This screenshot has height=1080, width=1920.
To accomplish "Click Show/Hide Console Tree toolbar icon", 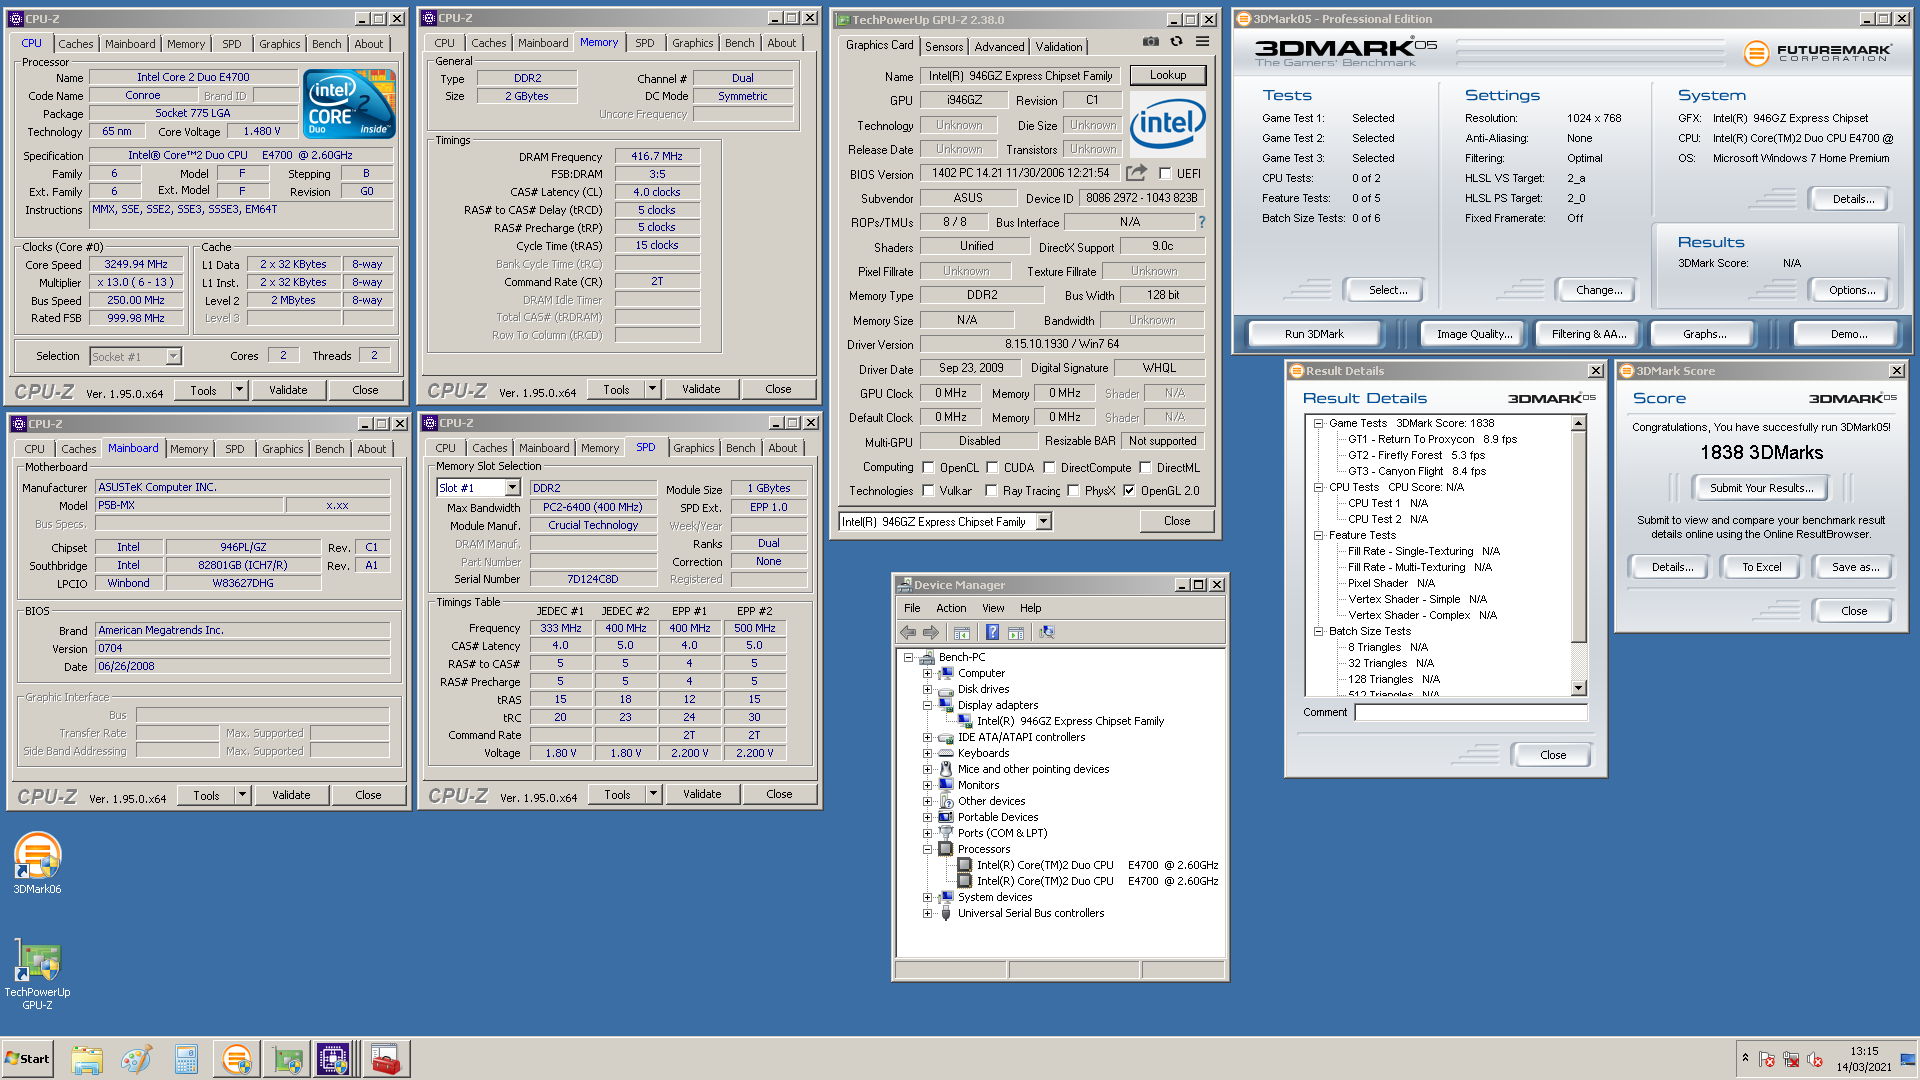I will pos(962,632).
